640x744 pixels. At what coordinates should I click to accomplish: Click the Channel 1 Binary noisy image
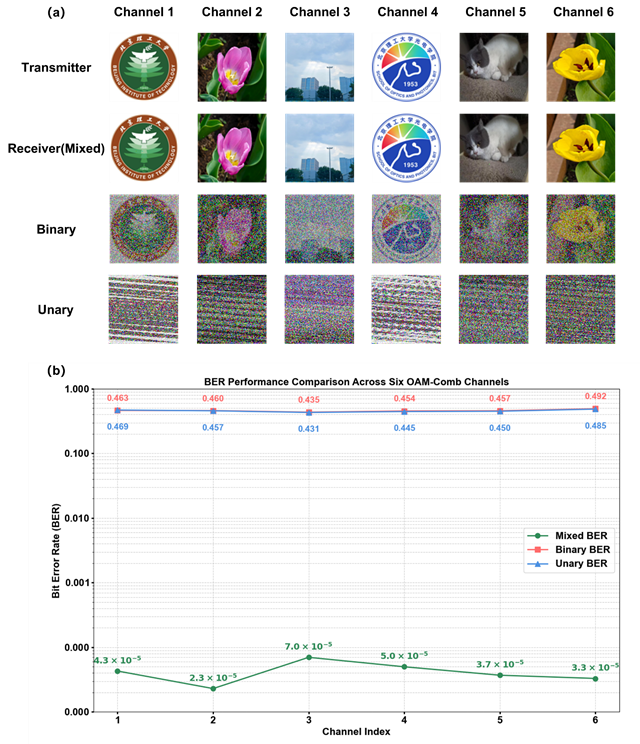pyautogui.click(x=144, y=229)
